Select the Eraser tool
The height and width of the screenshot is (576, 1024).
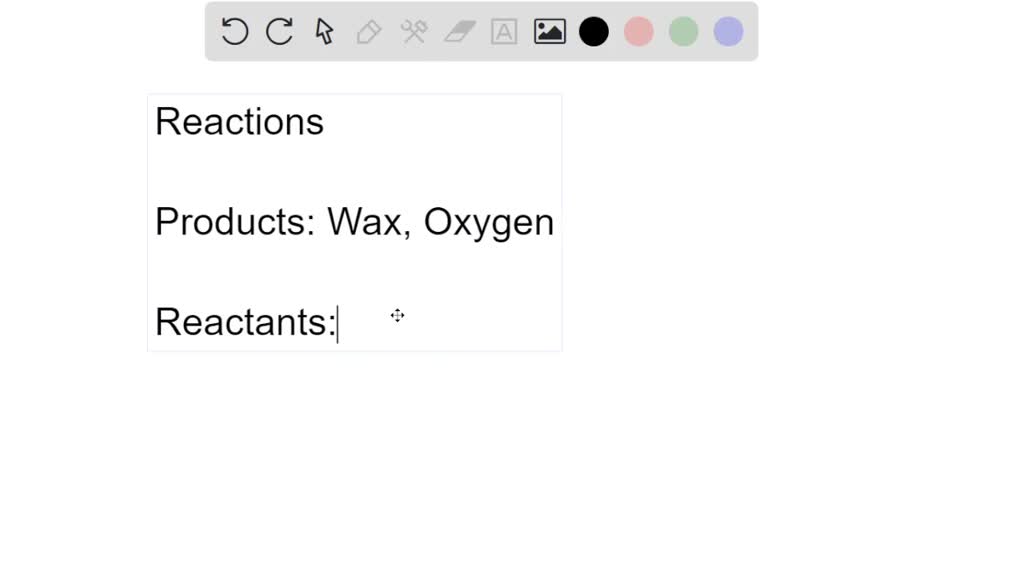tap(458, 31)
